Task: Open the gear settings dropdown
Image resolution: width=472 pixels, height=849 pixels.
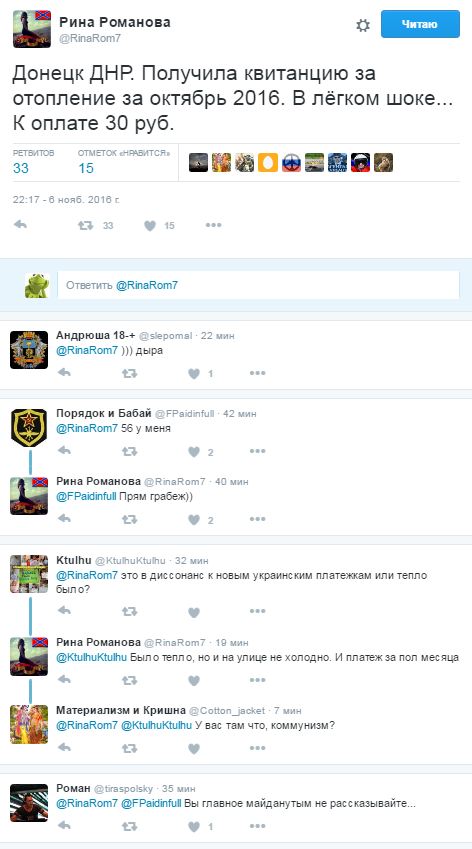Action: pyautogui.click(x=363, y=25)
